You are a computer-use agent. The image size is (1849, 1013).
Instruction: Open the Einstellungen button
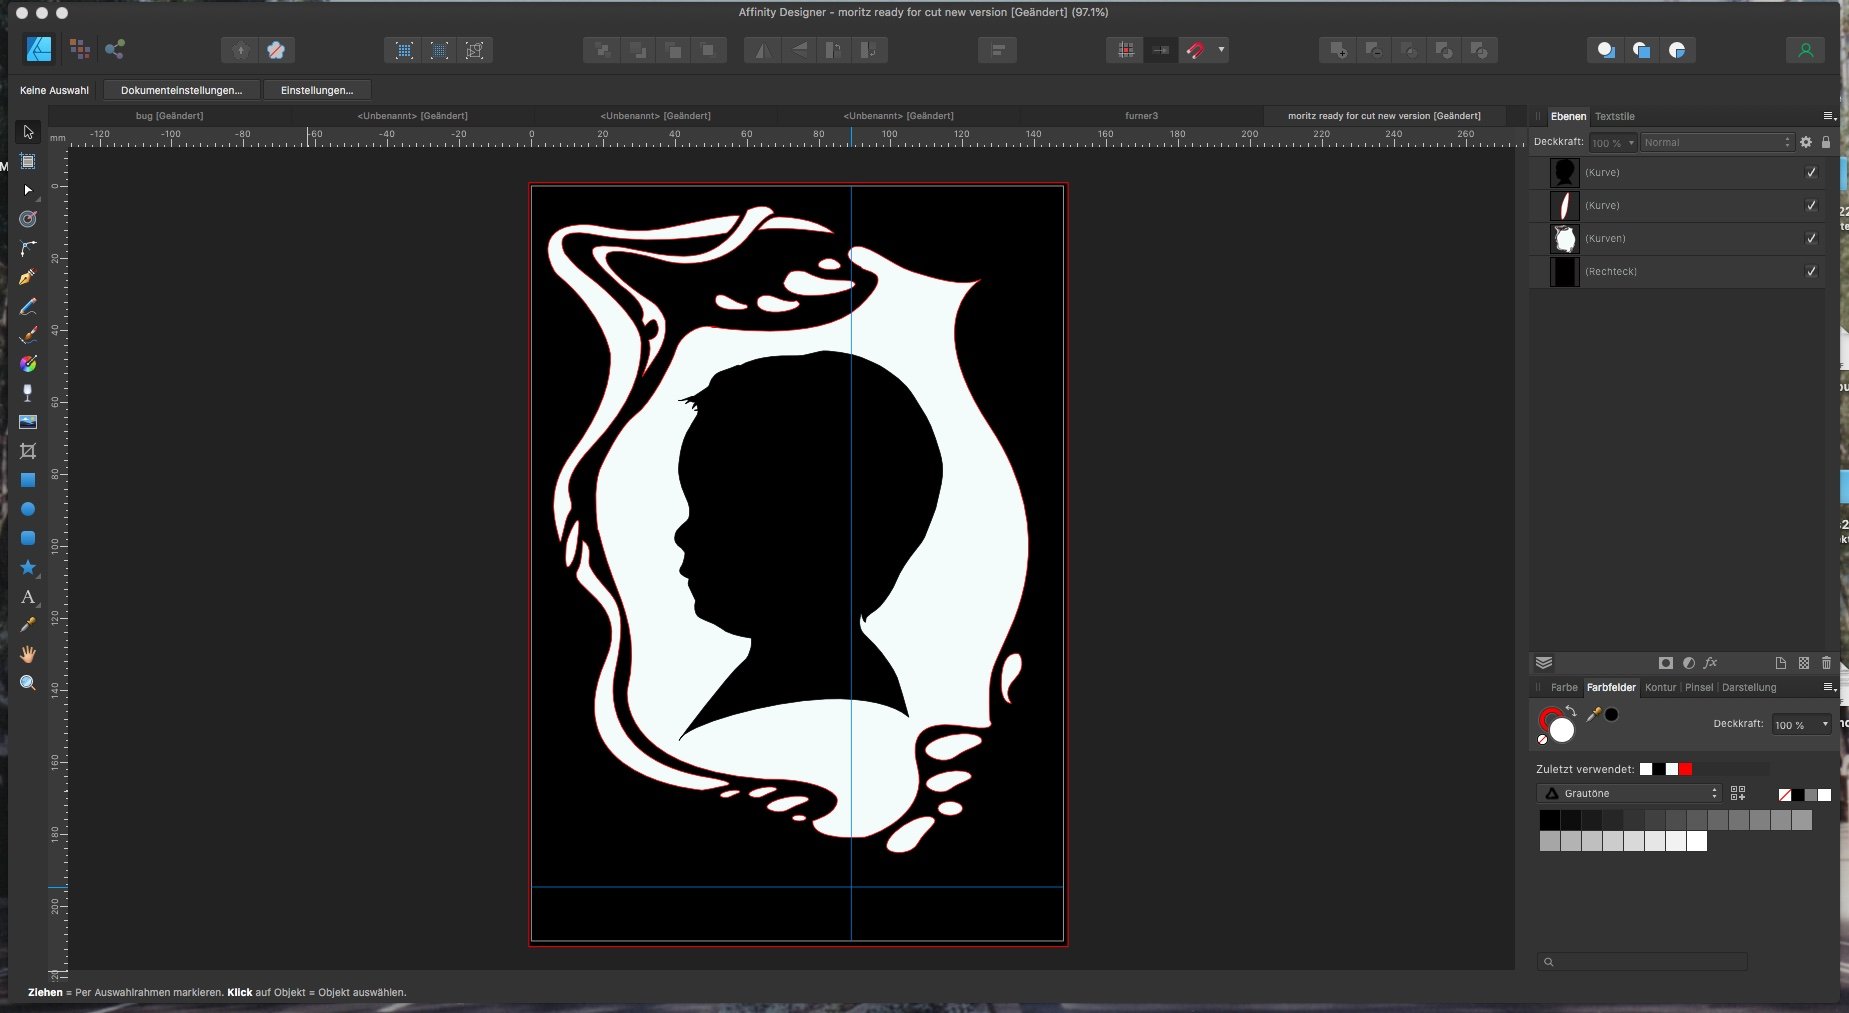point(317,90)
